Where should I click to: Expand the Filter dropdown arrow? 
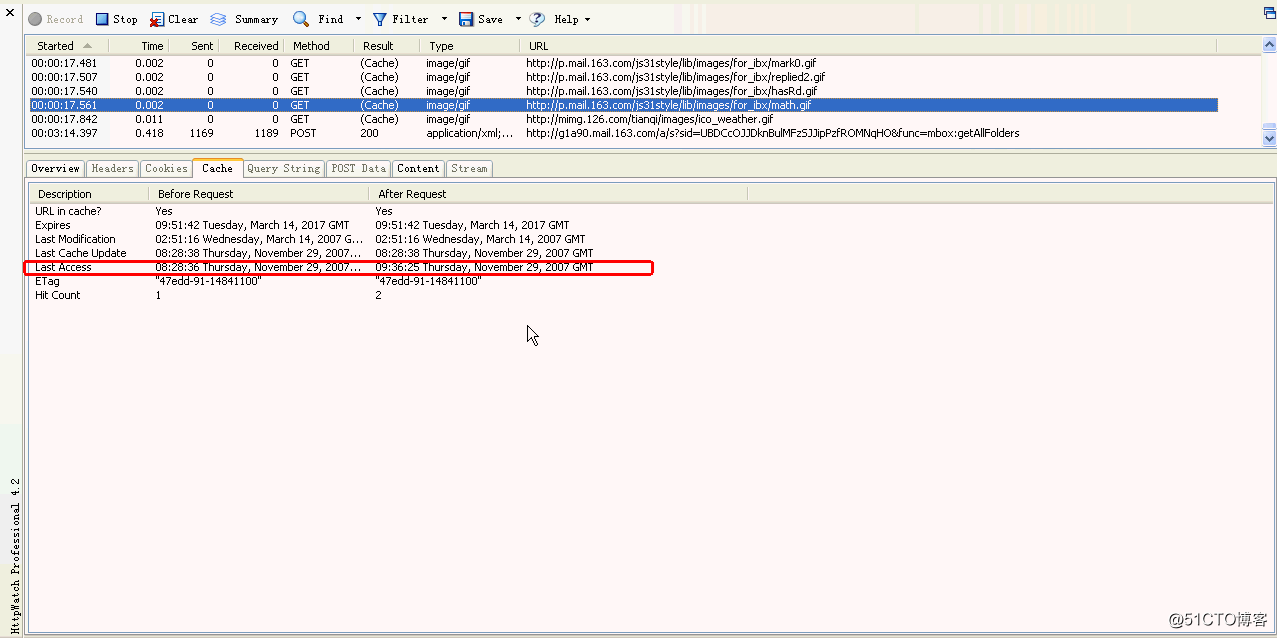pos(444,19)
